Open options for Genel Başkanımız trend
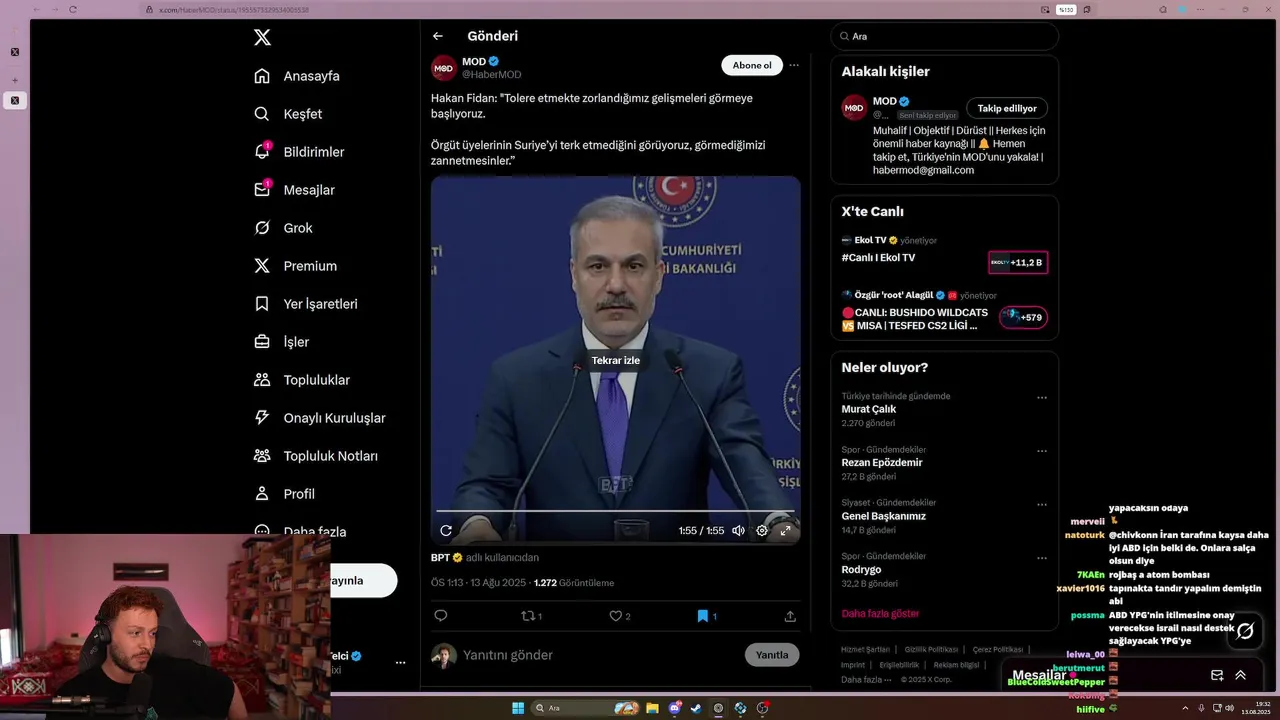 coord(1042,505)
